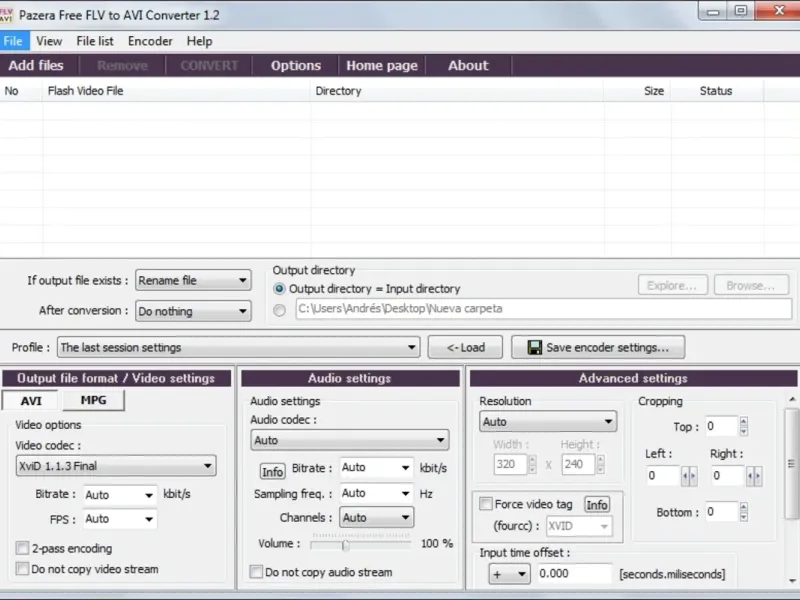Click the floppy disk save icon
The image size is (800, 600).
tap(534, 347)
